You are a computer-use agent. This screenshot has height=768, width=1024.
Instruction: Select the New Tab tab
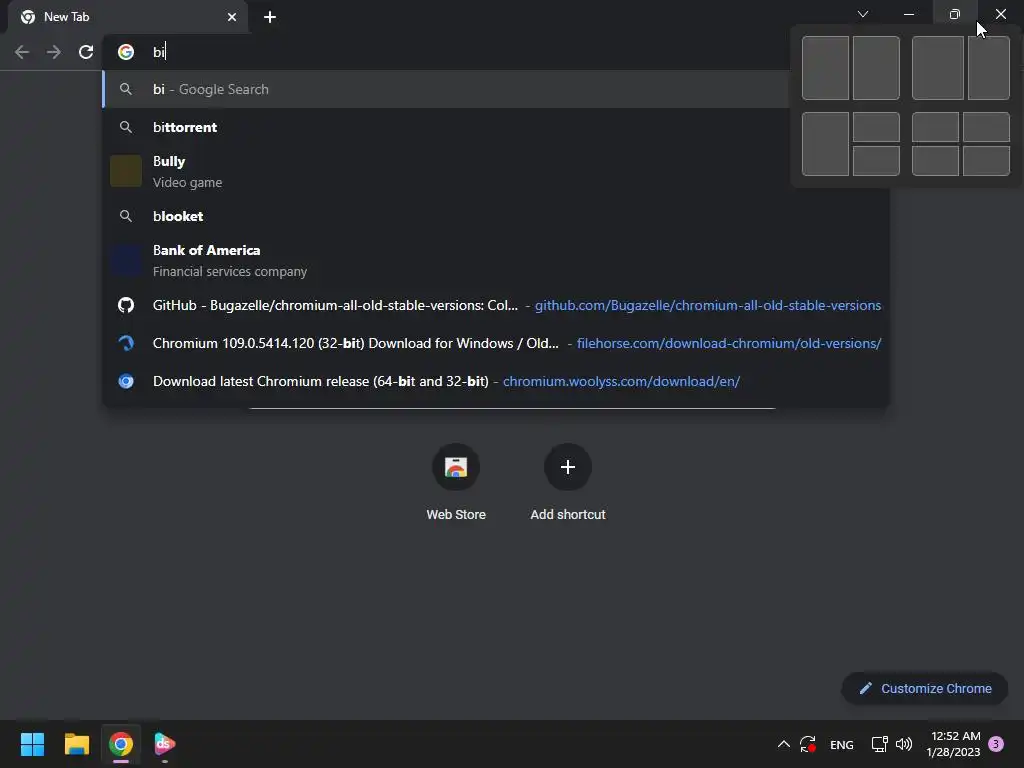pos(128,17)
